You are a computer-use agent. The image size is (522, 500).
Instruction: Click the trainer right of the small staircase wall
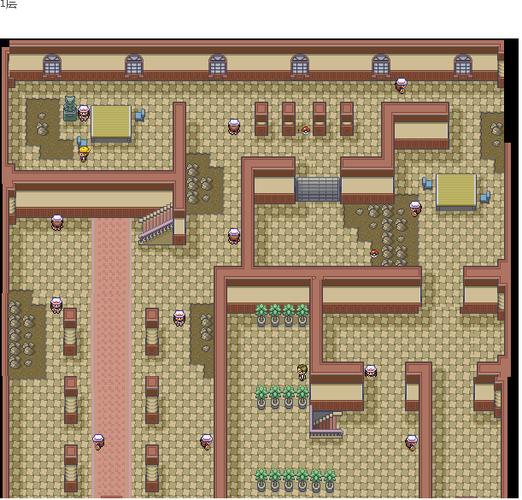(x=371, y=371)
